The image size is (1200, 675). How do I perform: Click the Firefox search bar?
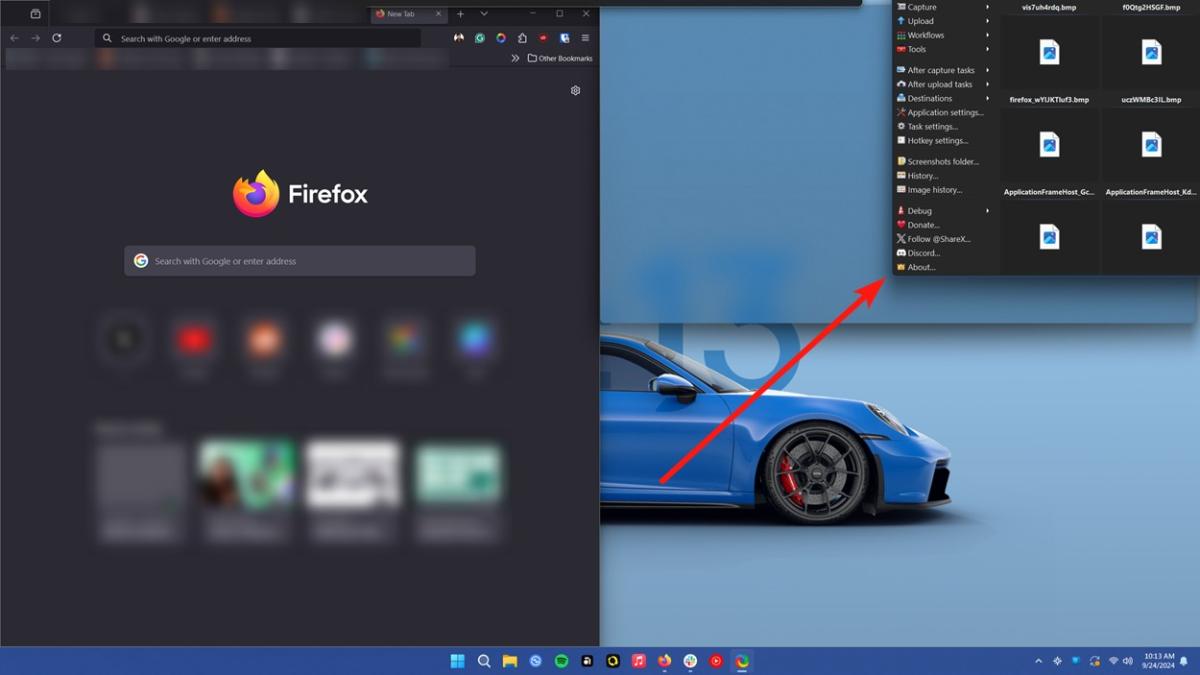point(298,260)
